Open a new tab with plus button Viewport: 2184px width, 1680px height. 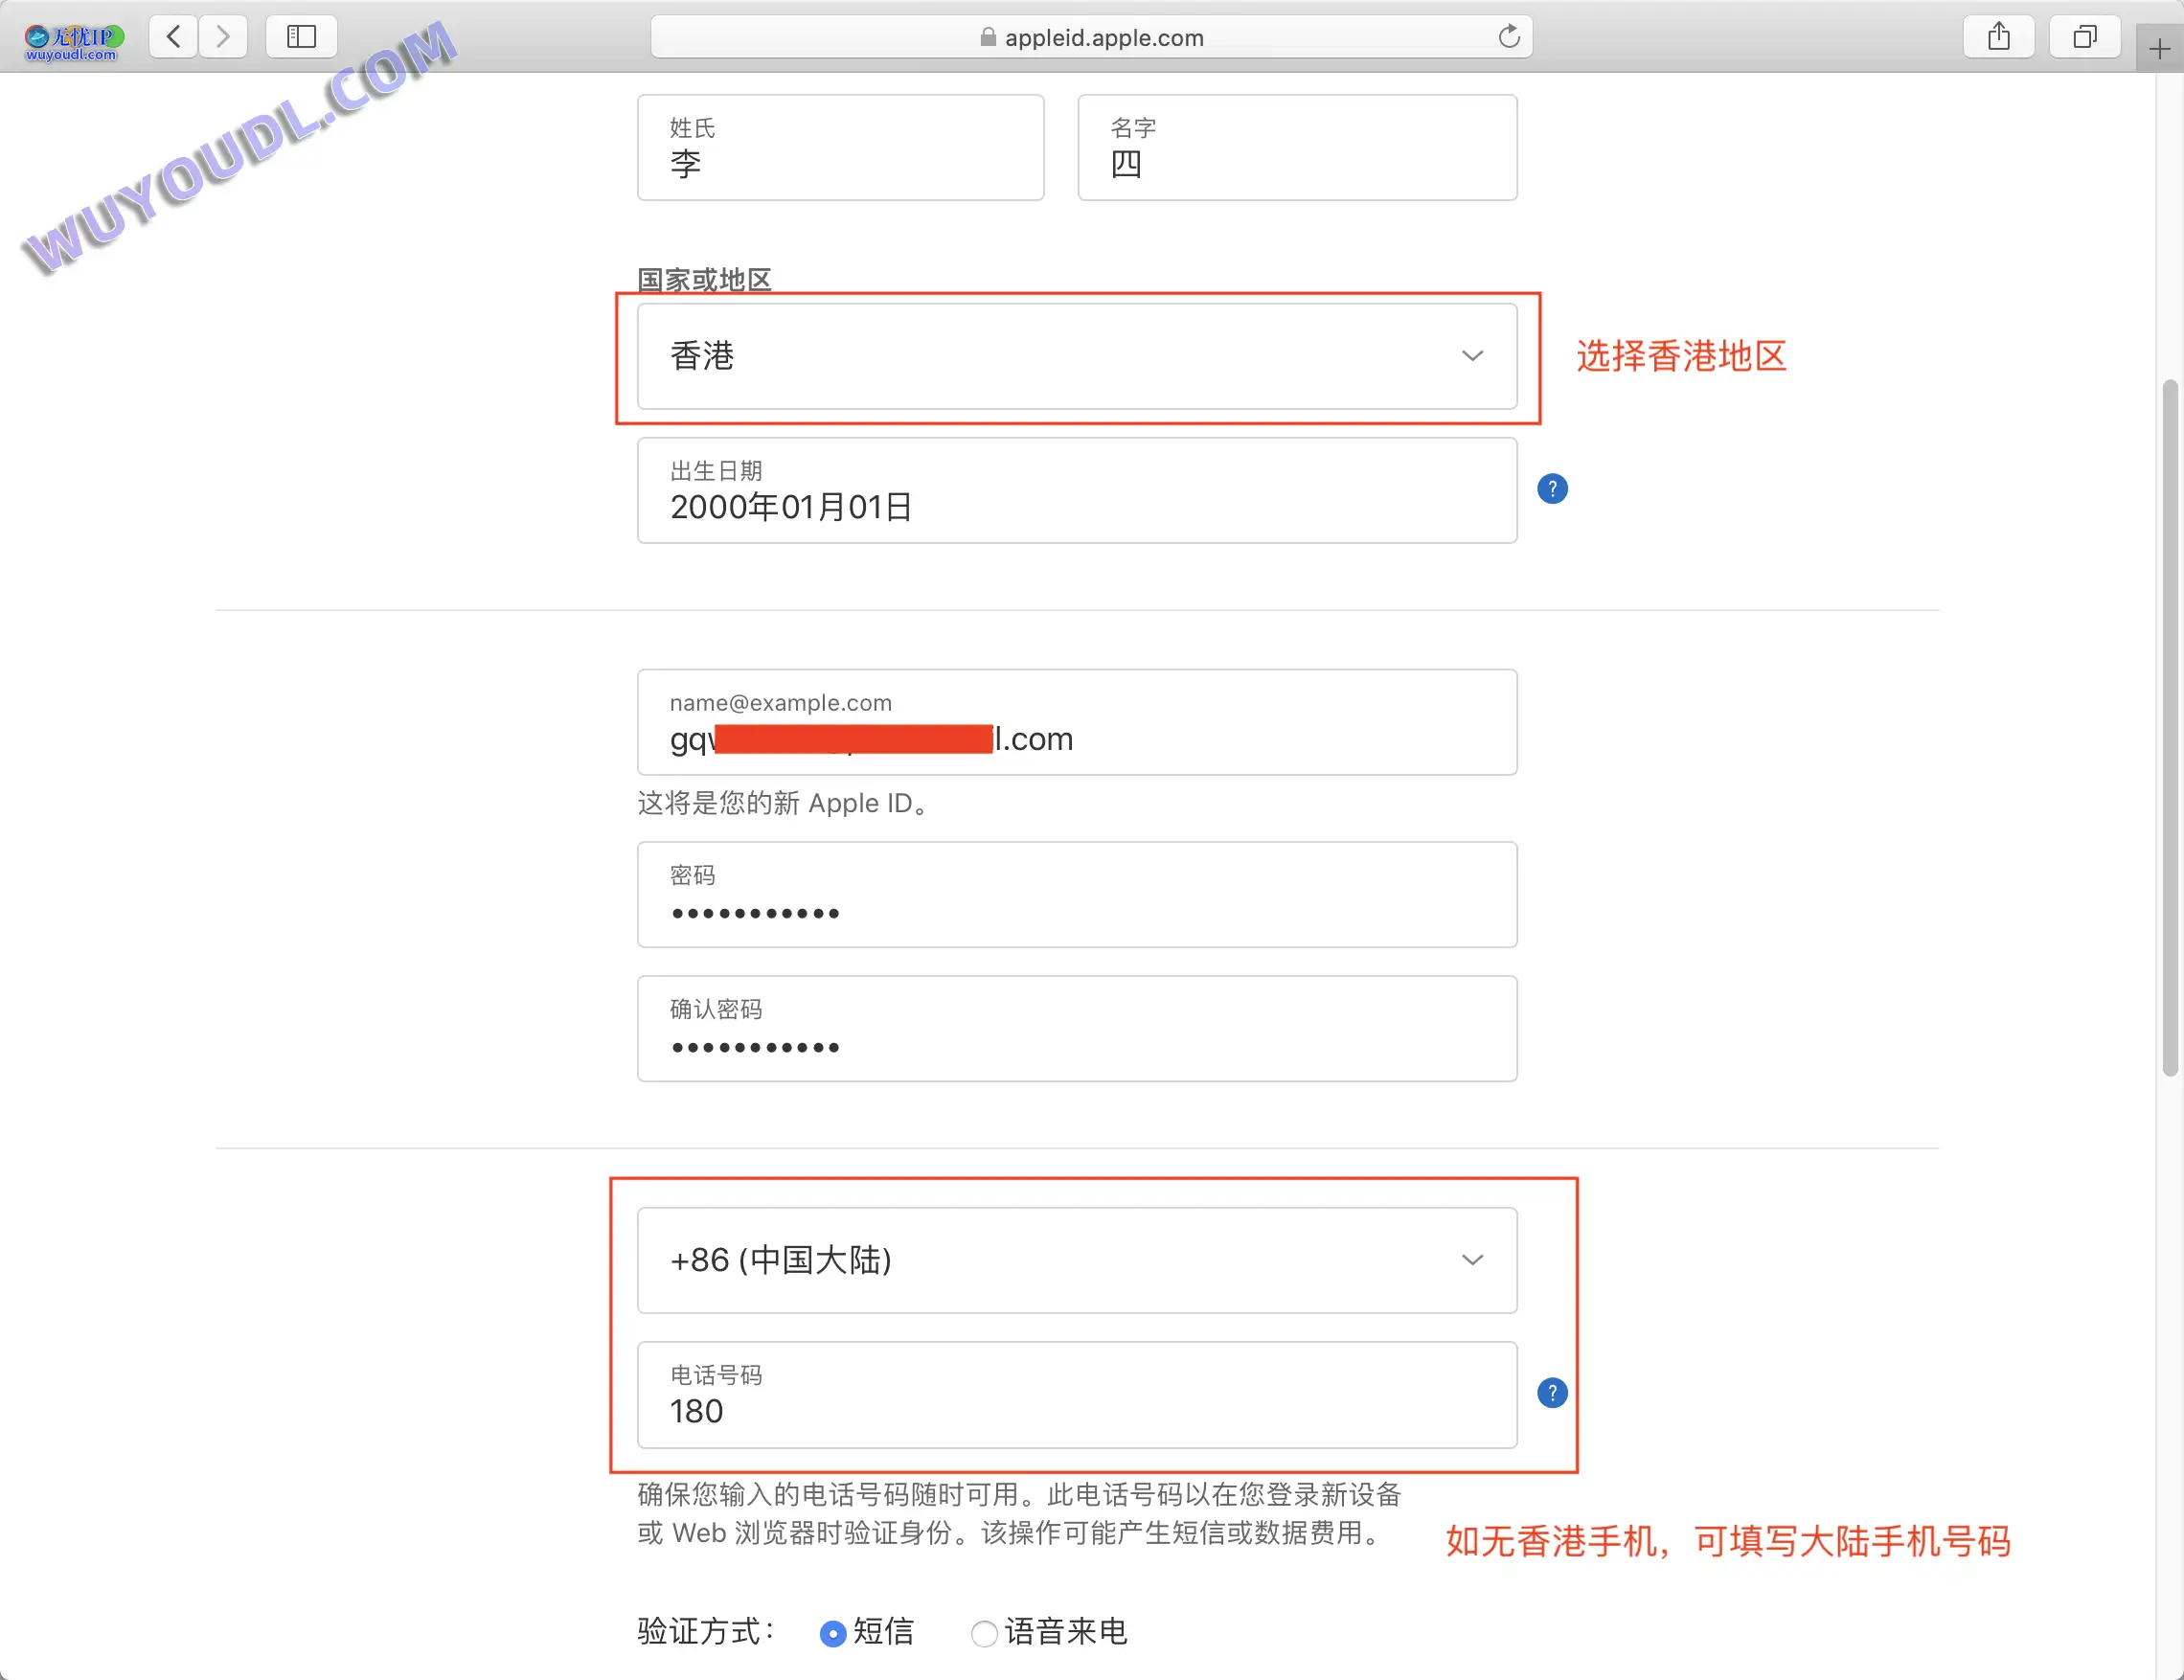[x=2159, y=49]
